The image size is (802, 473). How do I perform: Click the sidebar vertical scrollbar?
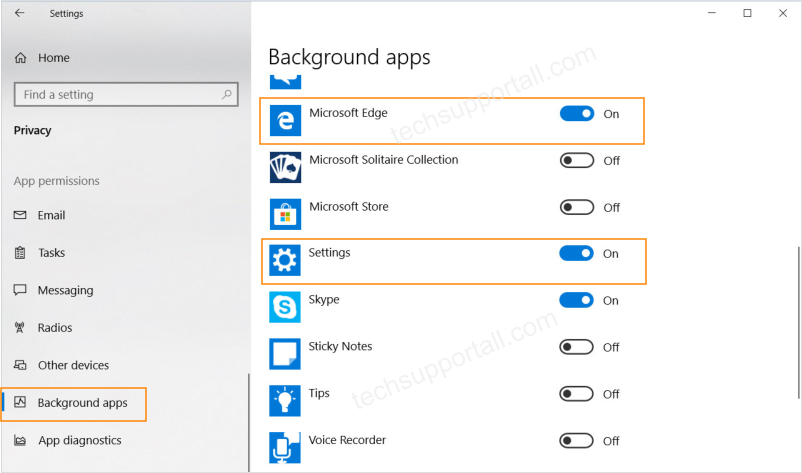(249, 422)
